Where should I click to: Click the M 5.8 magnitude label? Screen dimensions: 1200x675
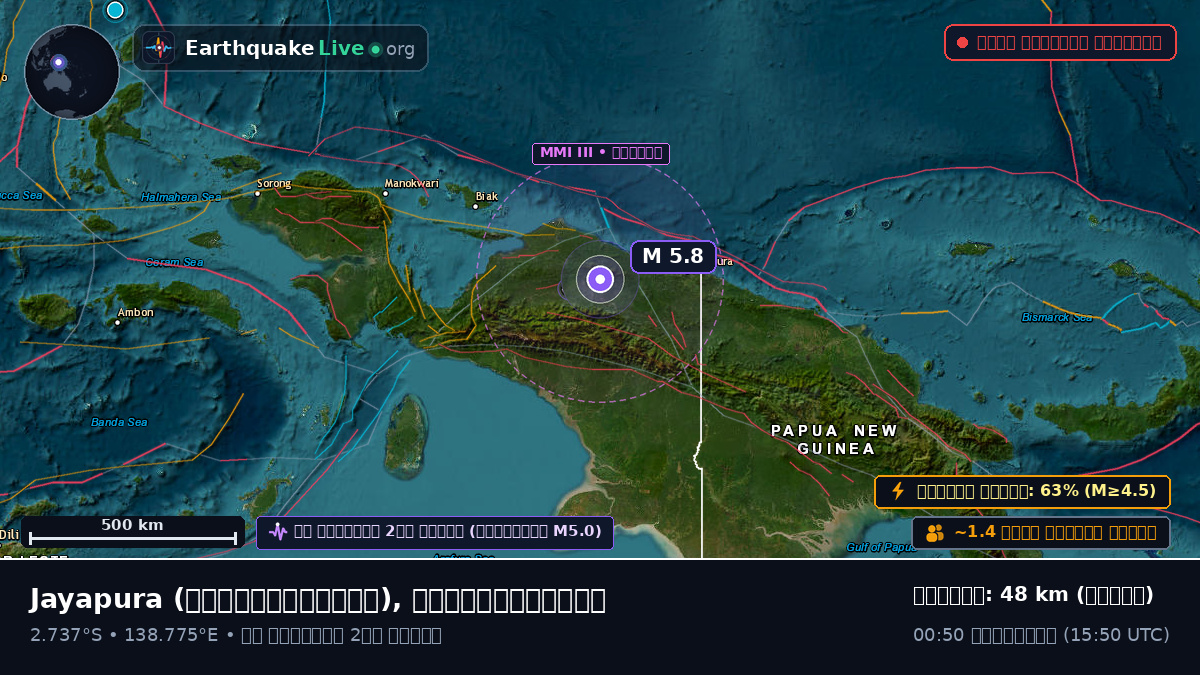[x=673, y=257]
